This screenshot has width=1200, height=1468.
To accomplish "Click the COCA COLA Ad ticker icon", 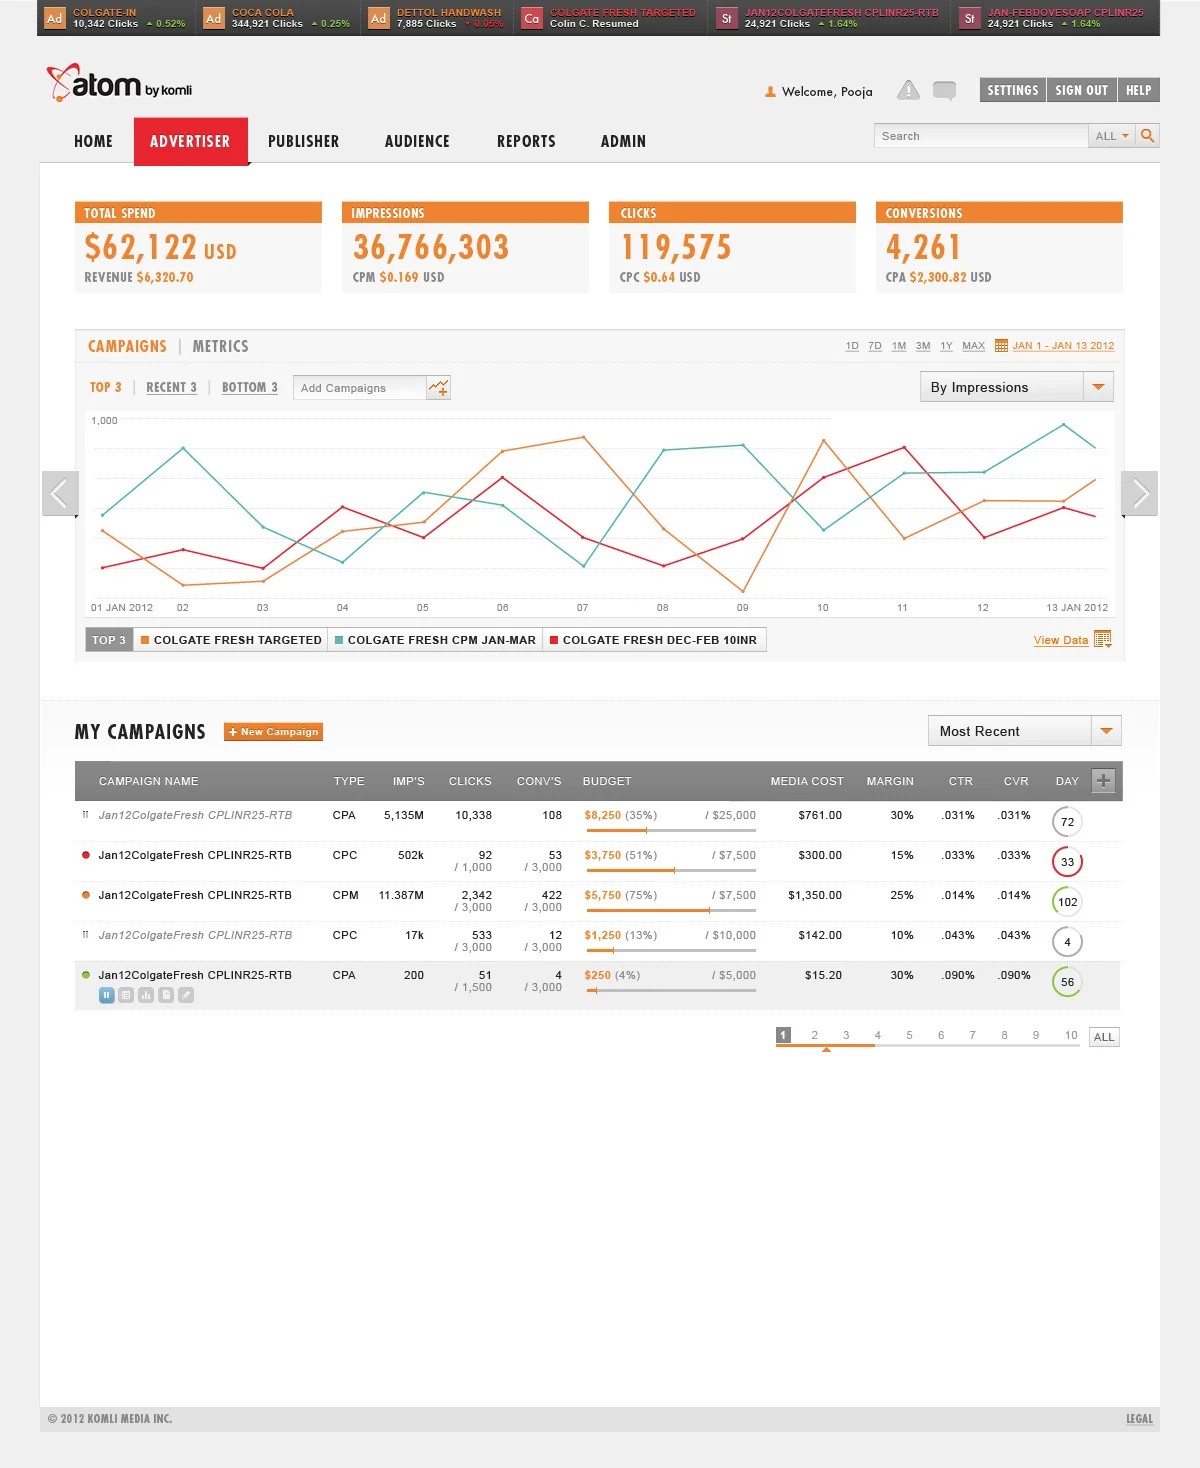I will (213, 18).
